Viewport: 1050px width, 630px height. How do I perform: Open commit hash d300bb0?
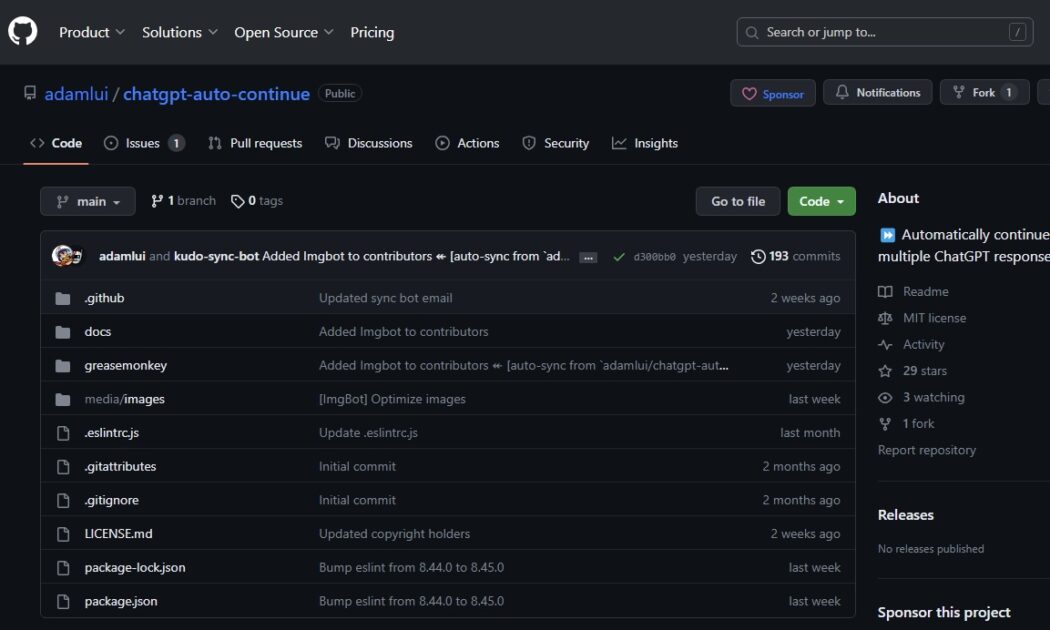coord(654,256)
